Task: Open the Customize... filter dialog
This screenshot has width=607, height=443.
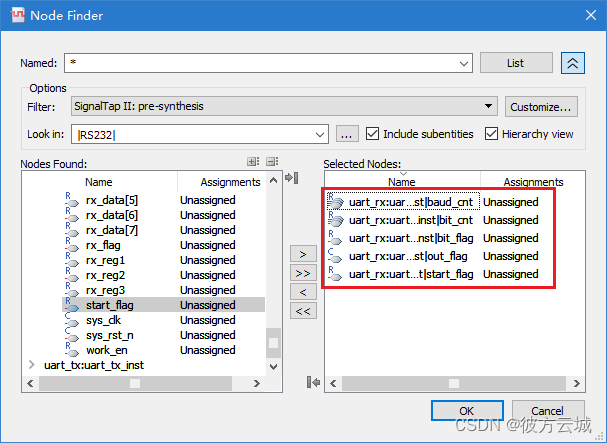Action: [x=541, y=106]
